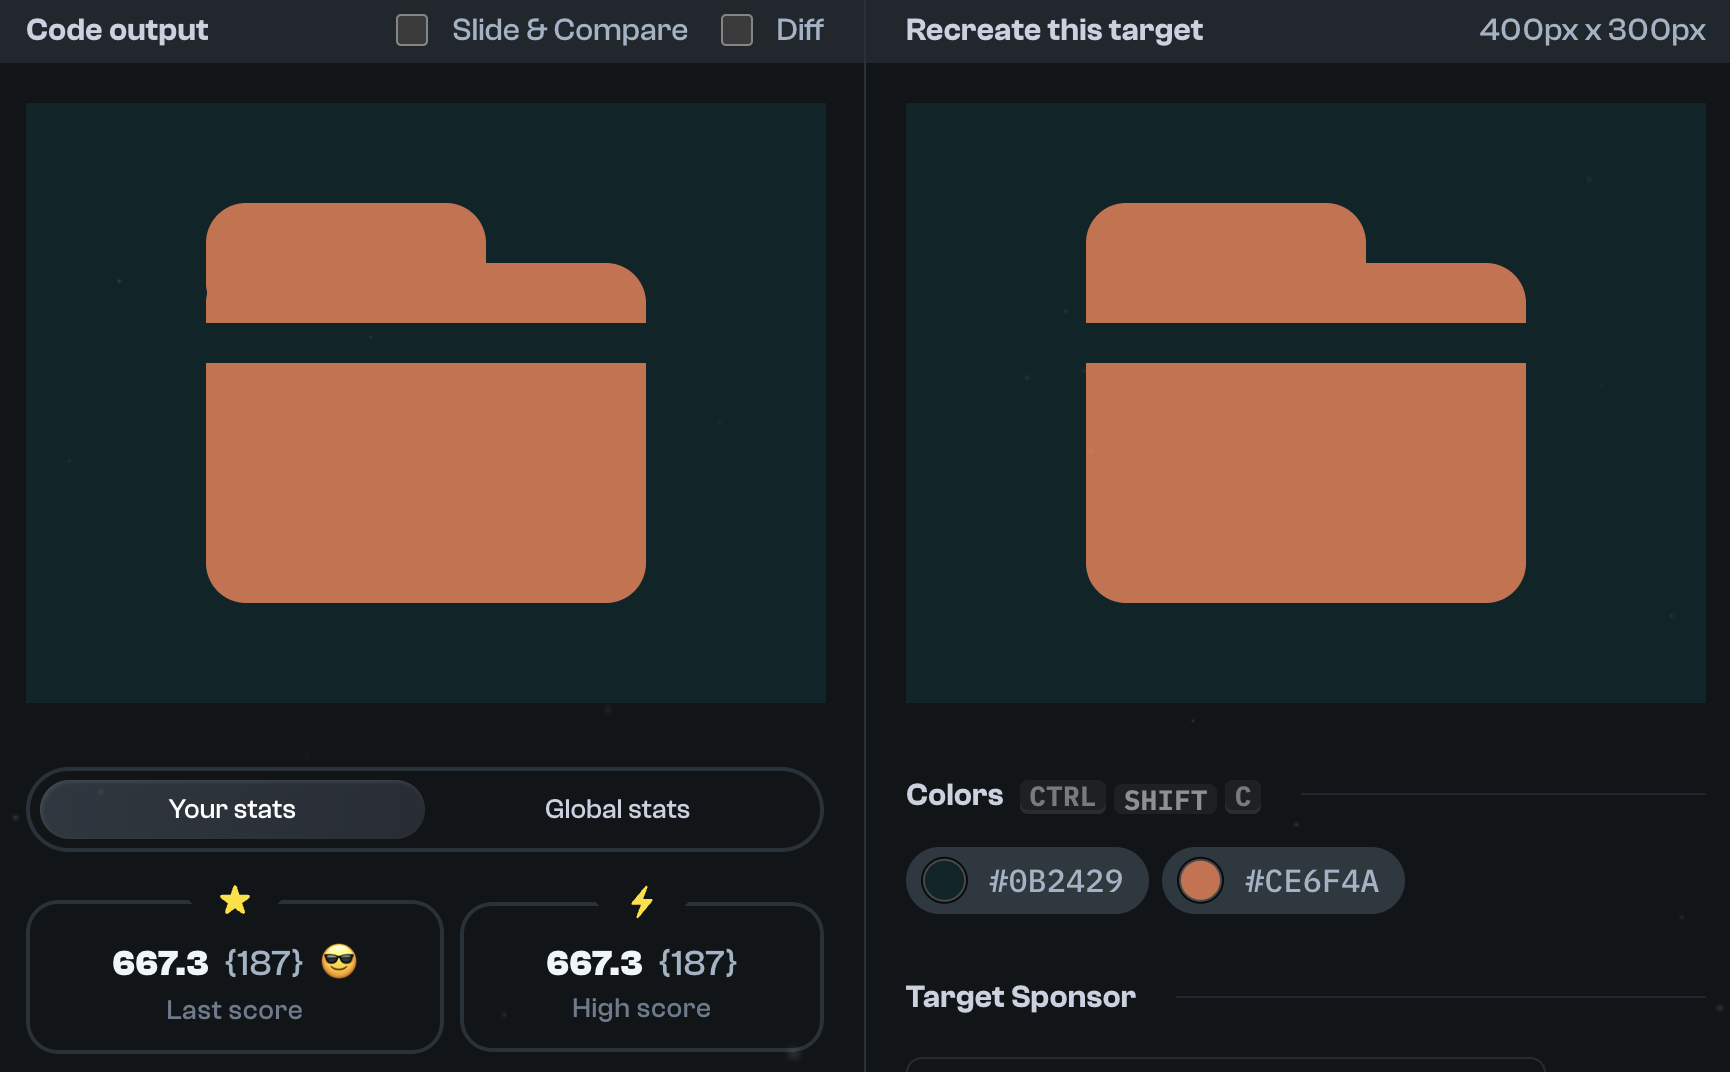The image size is (1730, 1072).
Task: Enable the Diff checkbox
Action: [737, 30]
